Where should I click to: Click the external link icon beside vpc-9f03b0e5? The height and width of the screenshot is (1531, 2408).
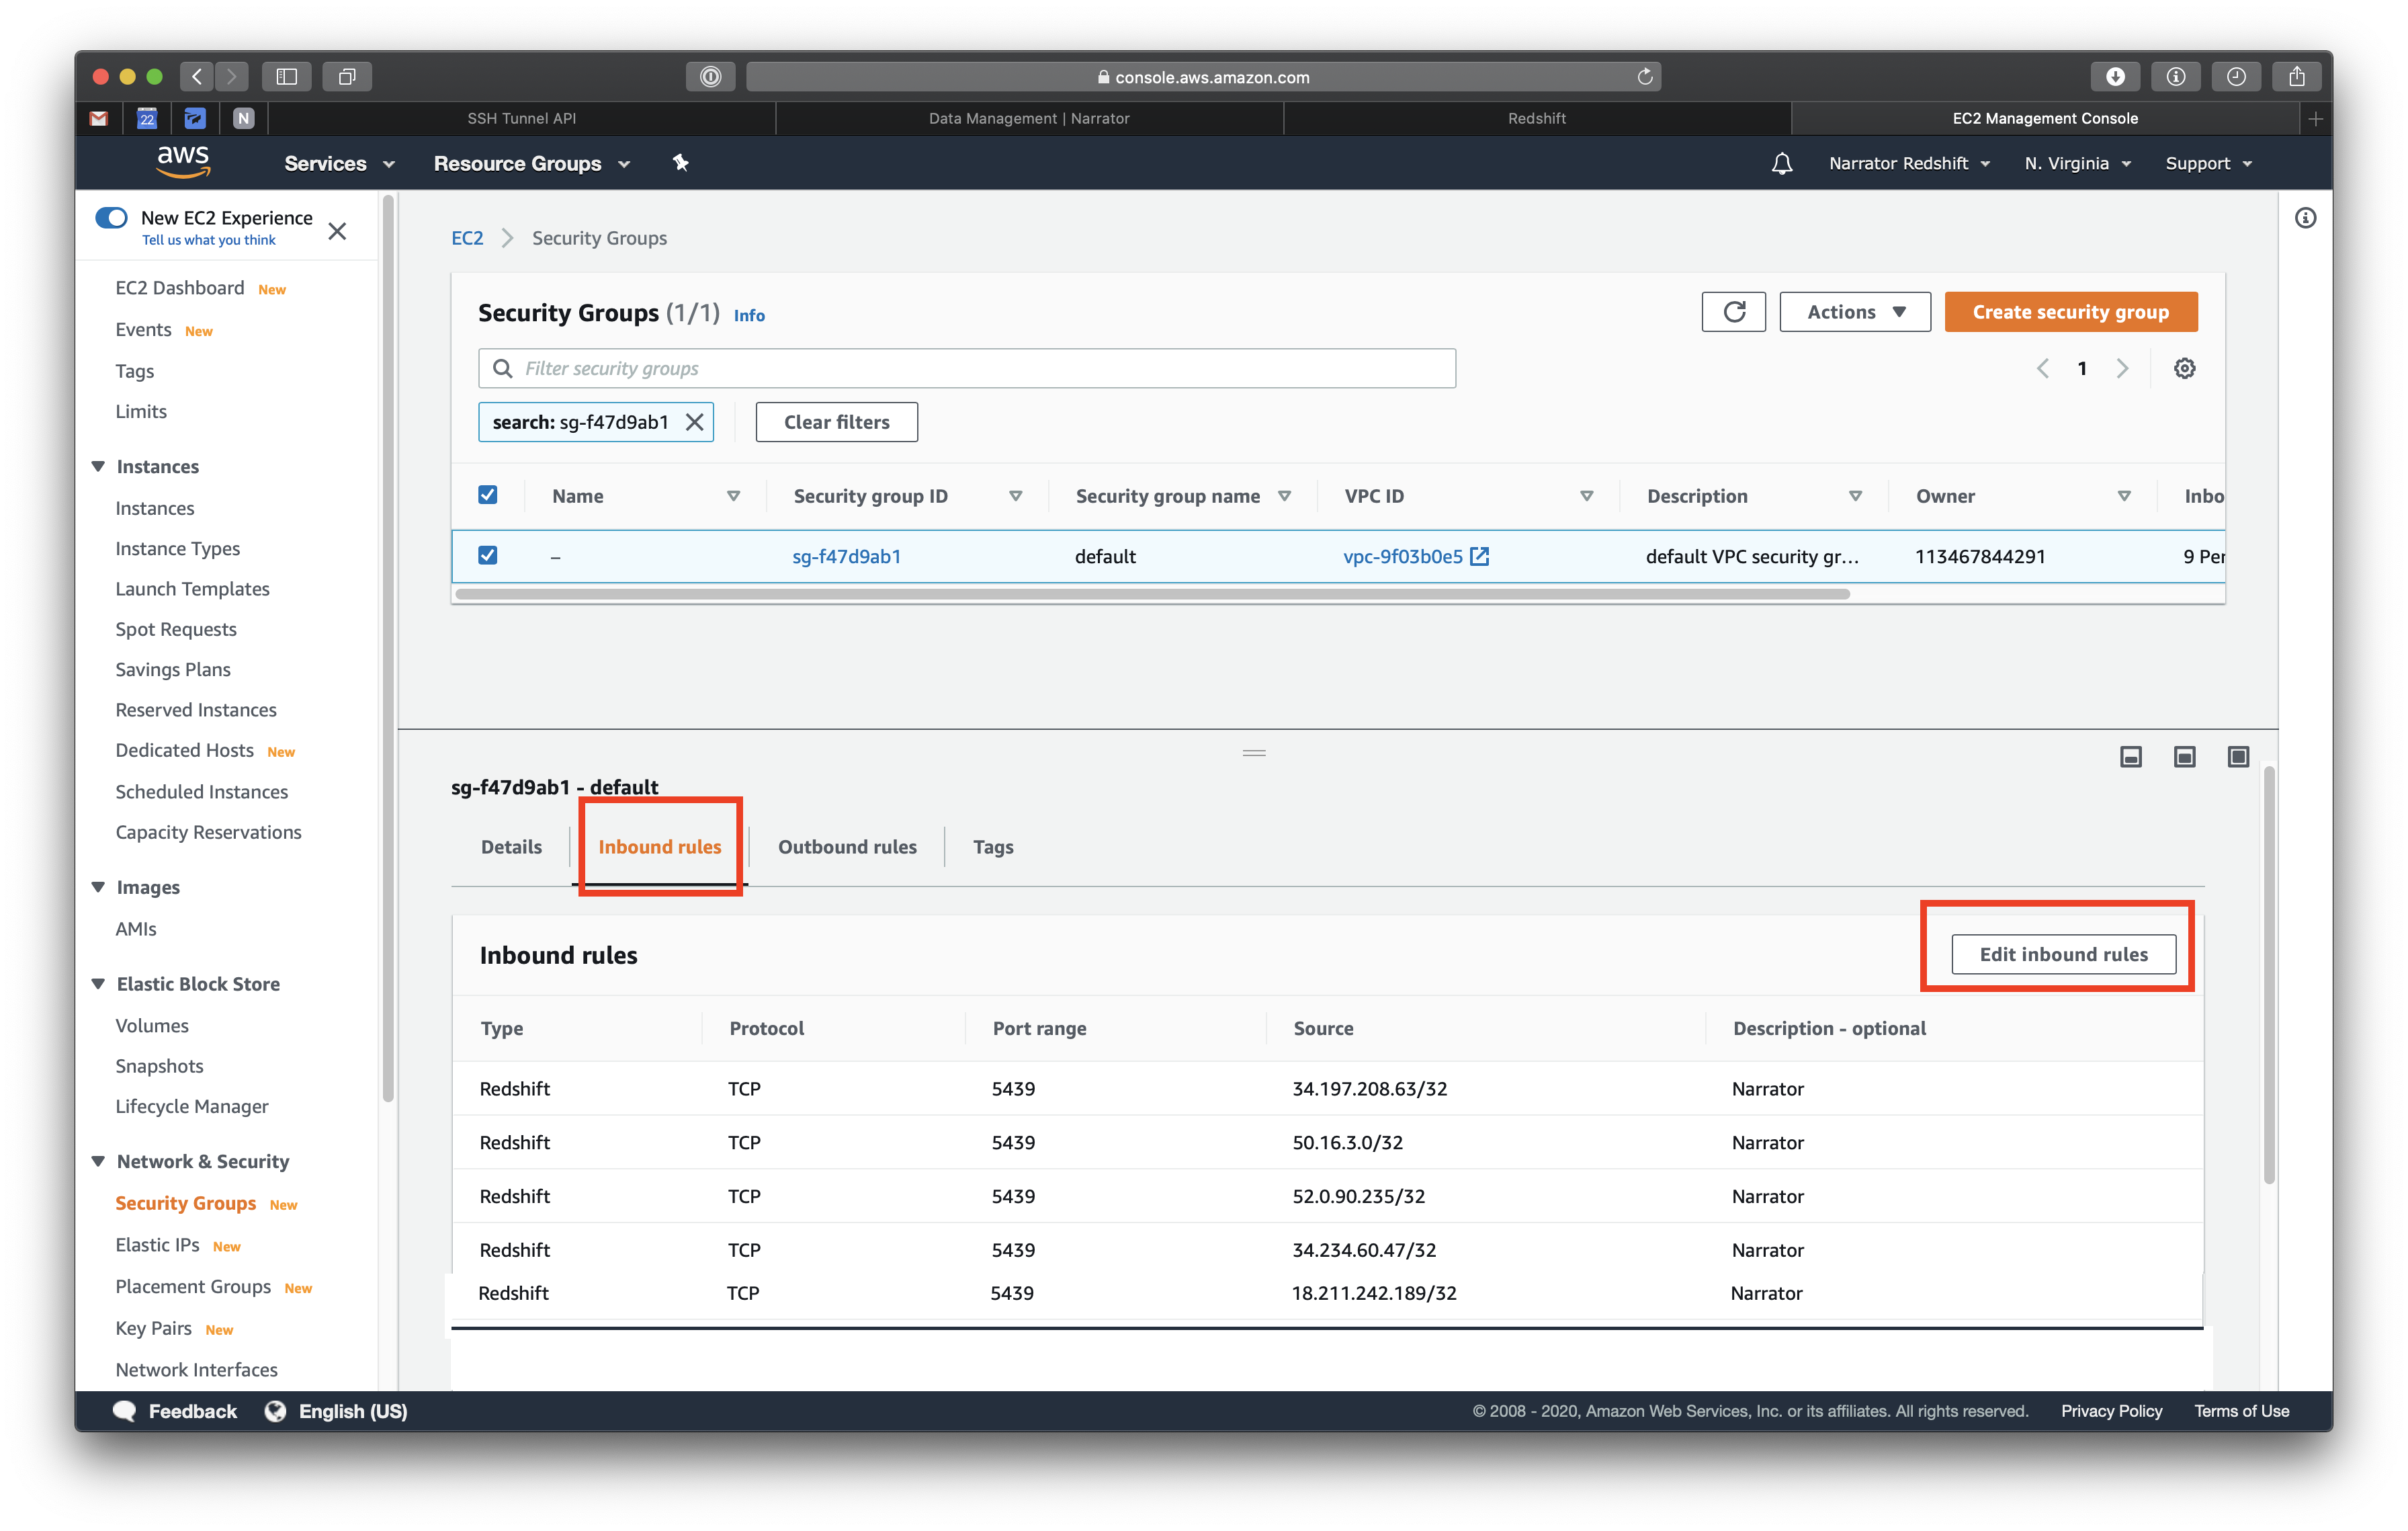[x=1480, y=557]
